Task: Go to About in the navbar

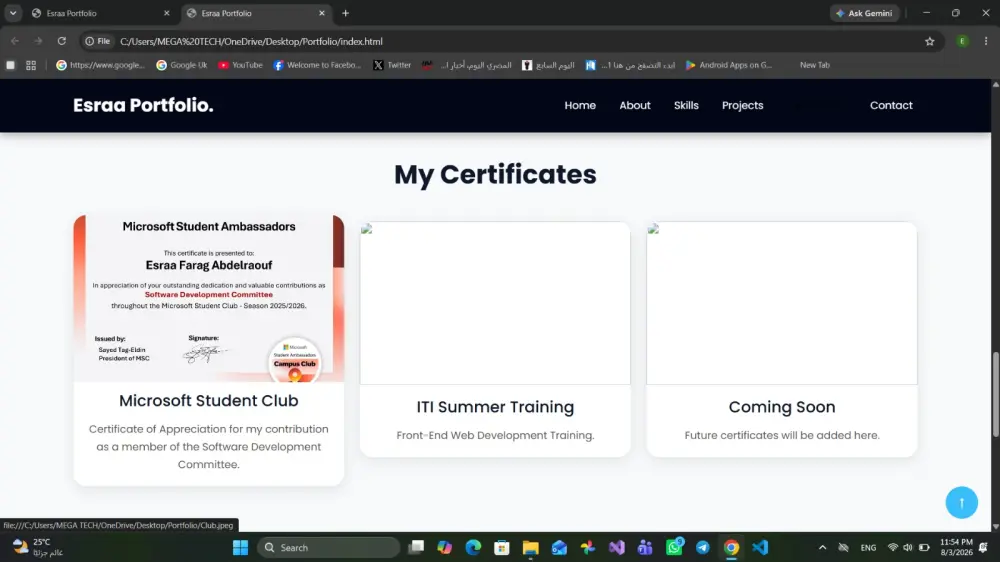Action: (635, 105)
